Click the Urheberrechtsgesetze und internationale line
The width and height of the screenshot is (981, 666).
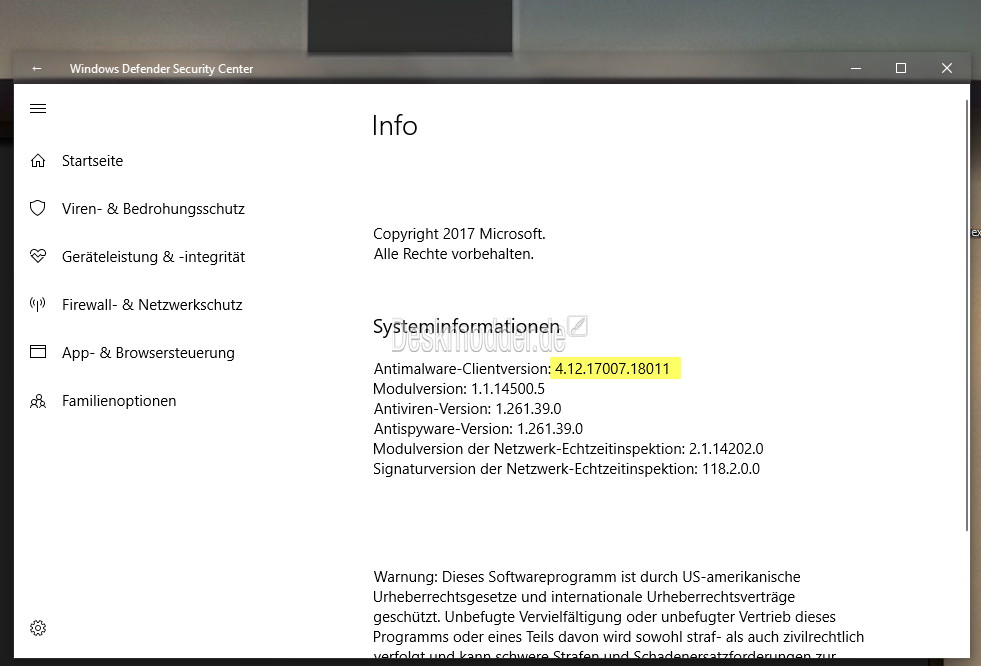pos(584,597)
